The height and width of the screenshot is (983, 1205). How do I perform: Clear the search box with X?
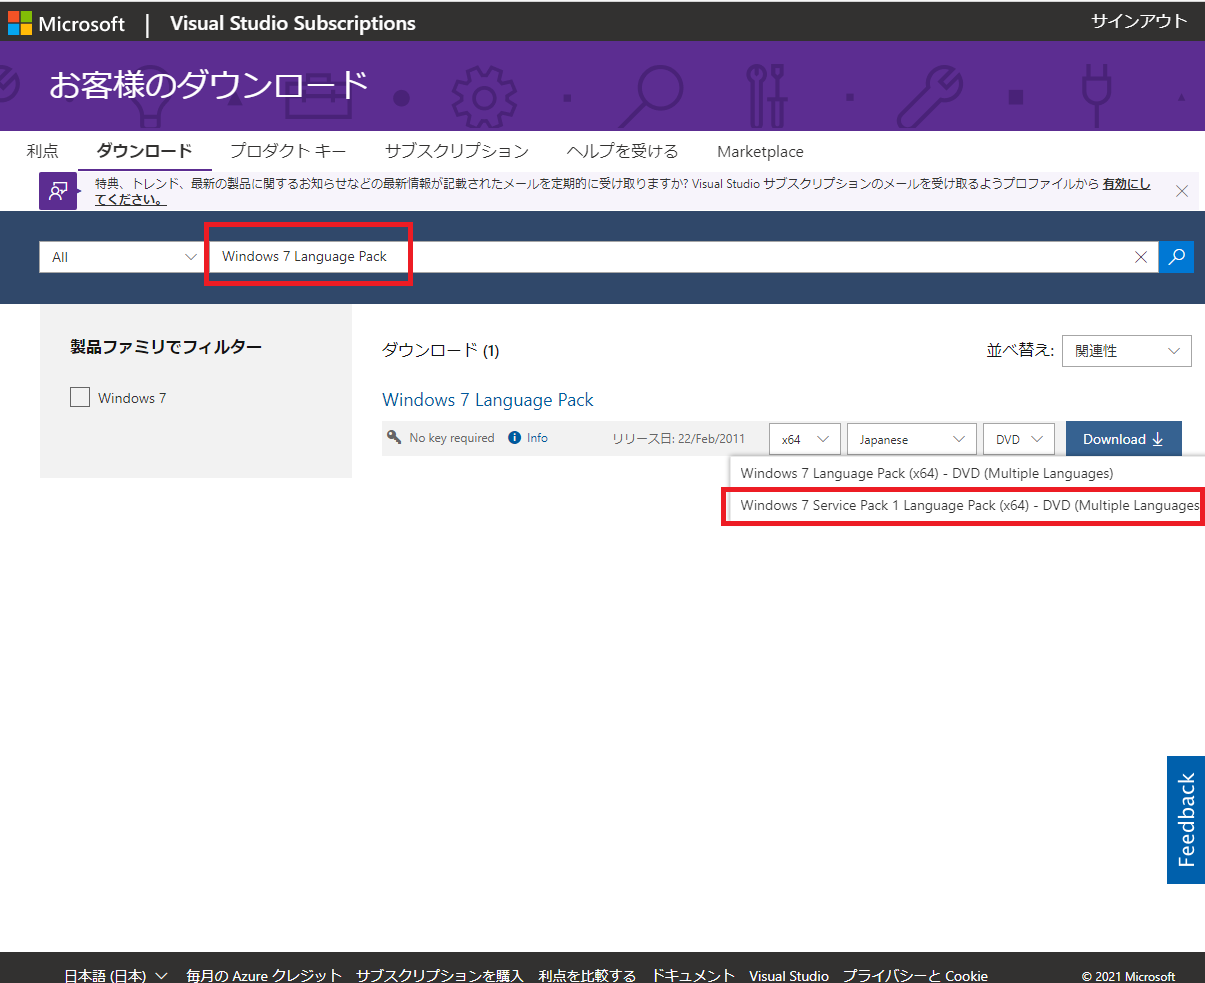(1141, 257)
